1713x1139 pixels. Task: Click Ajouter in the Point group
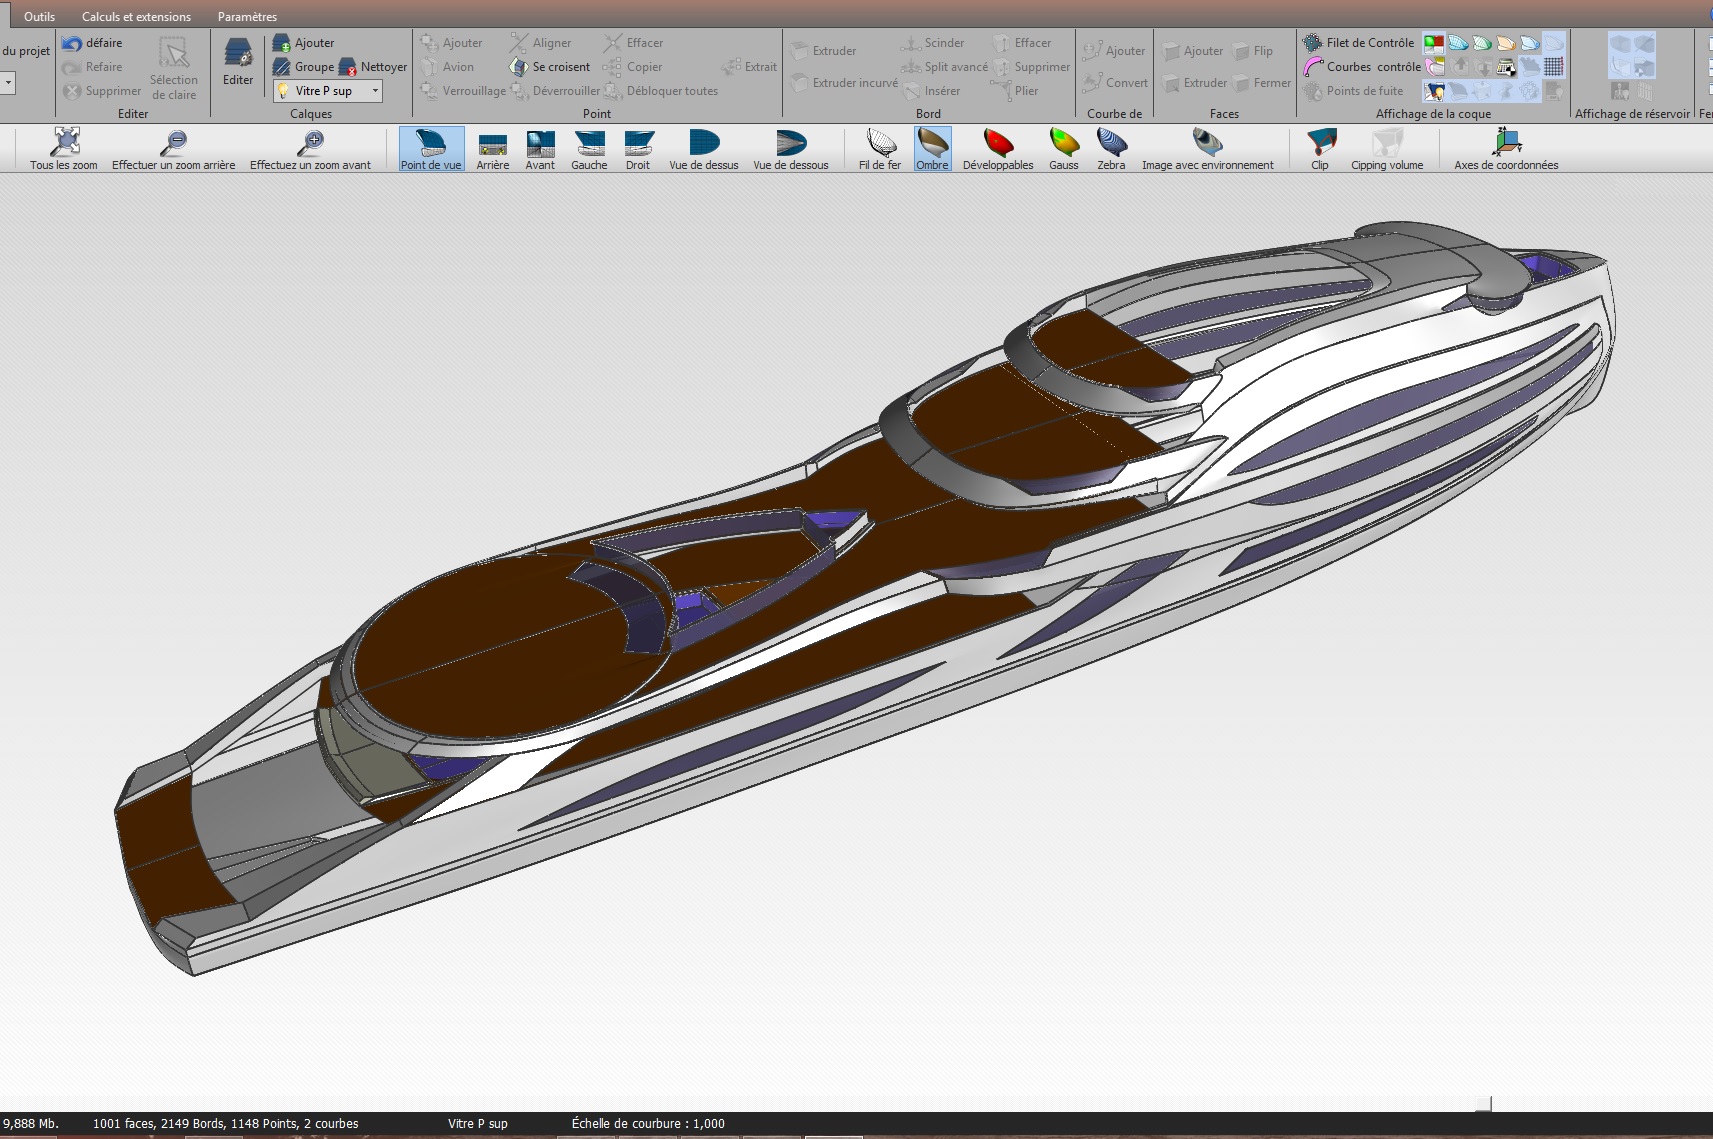point(451,43)
